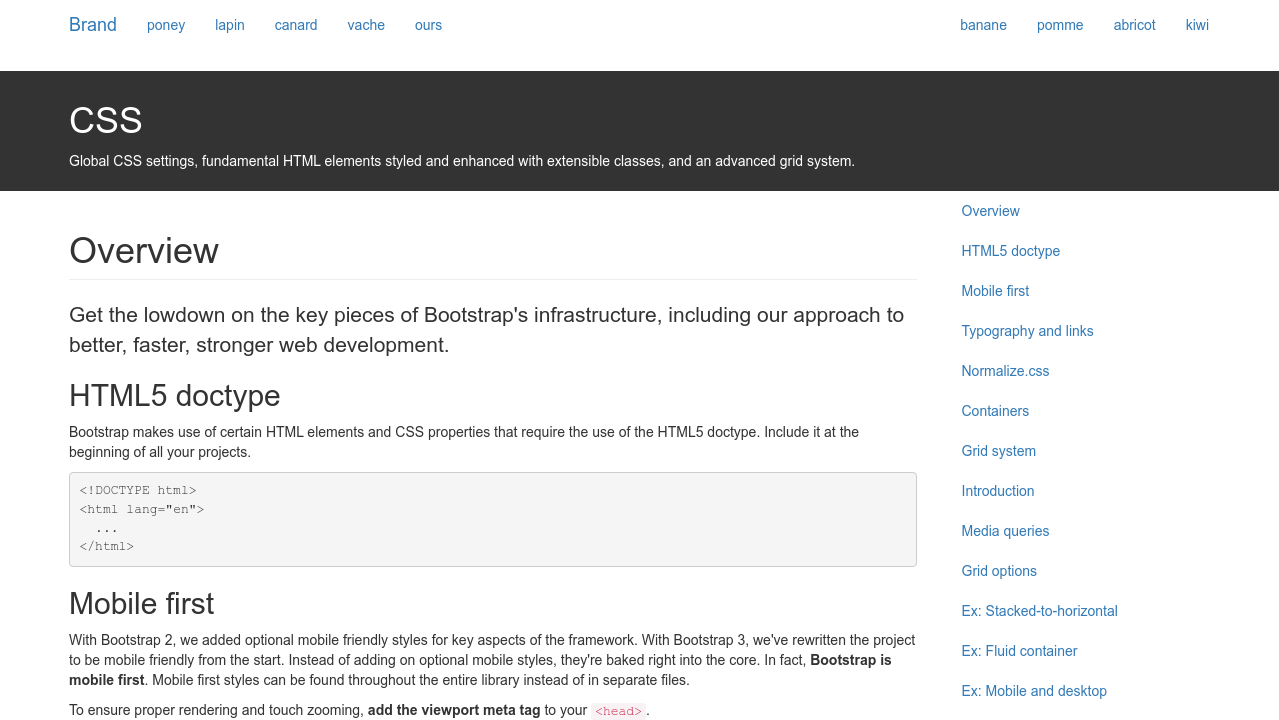Click Containers in the side navigation

pos(995,411)
